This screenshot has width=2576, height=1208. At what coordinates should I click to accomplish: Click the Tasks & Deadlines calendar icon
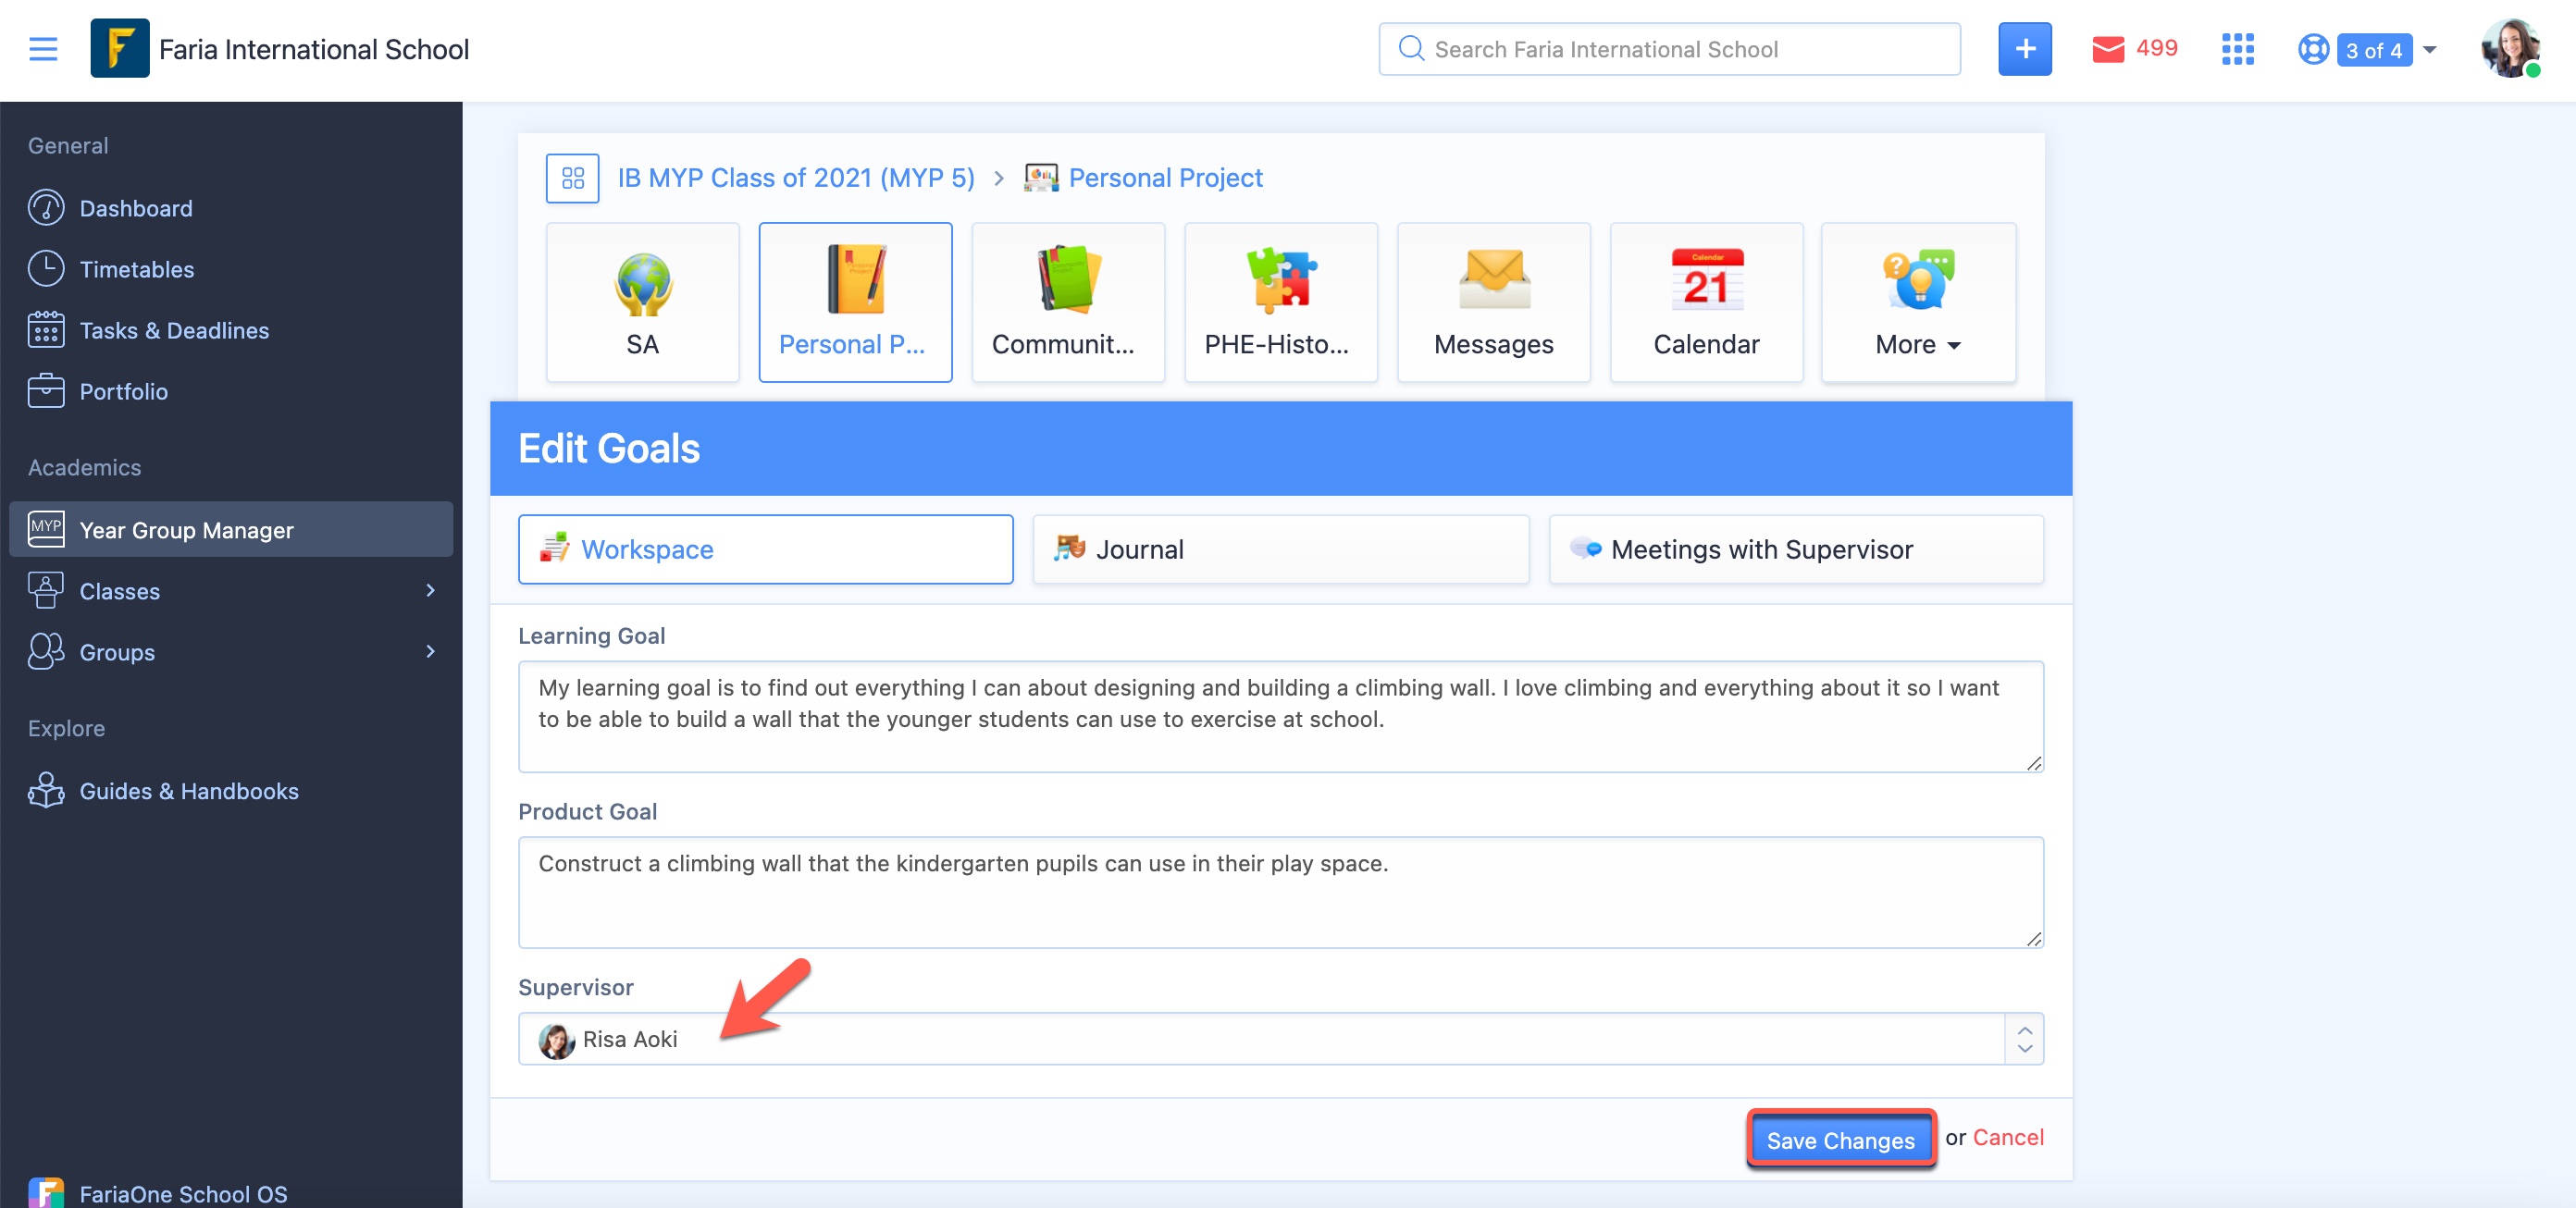click(x=46, y=330)
